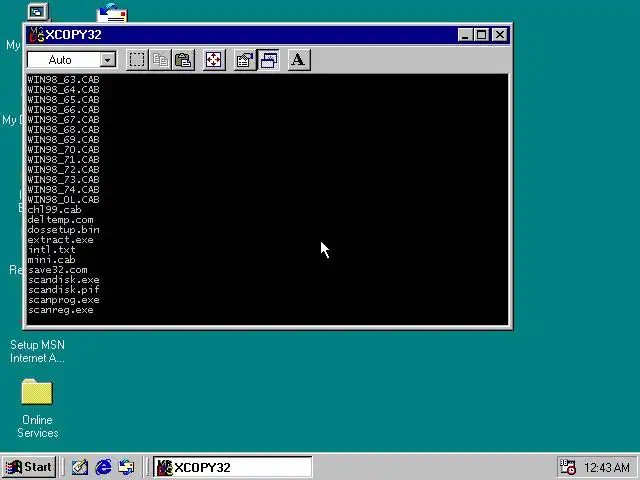Click the WIN98_70.CAB line

63,149
